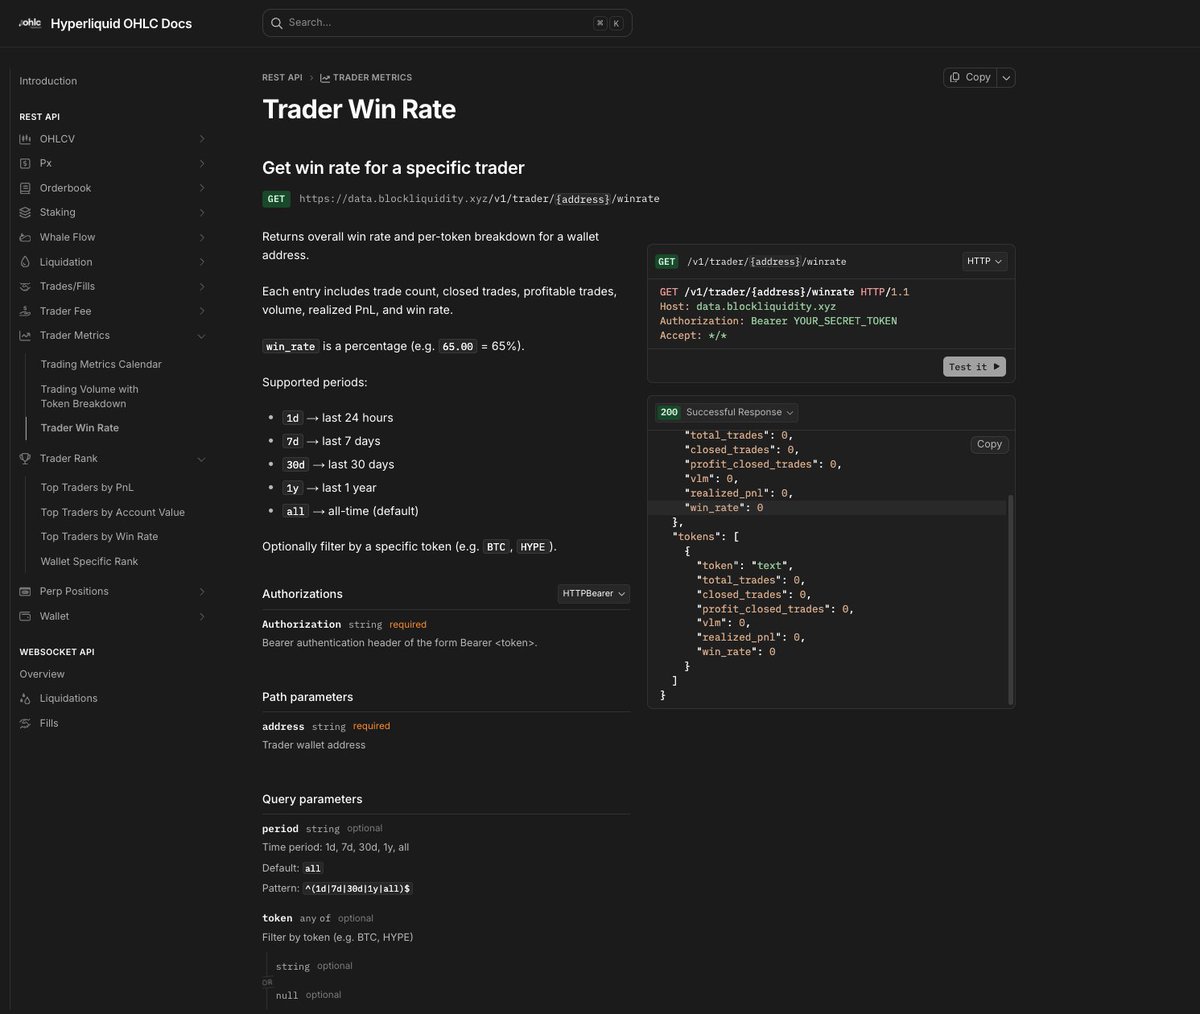Click the Hyperliquid OHLC Docs logo
The height and width of the screenshot is (1014, 1200).
(x=30, y=23)
